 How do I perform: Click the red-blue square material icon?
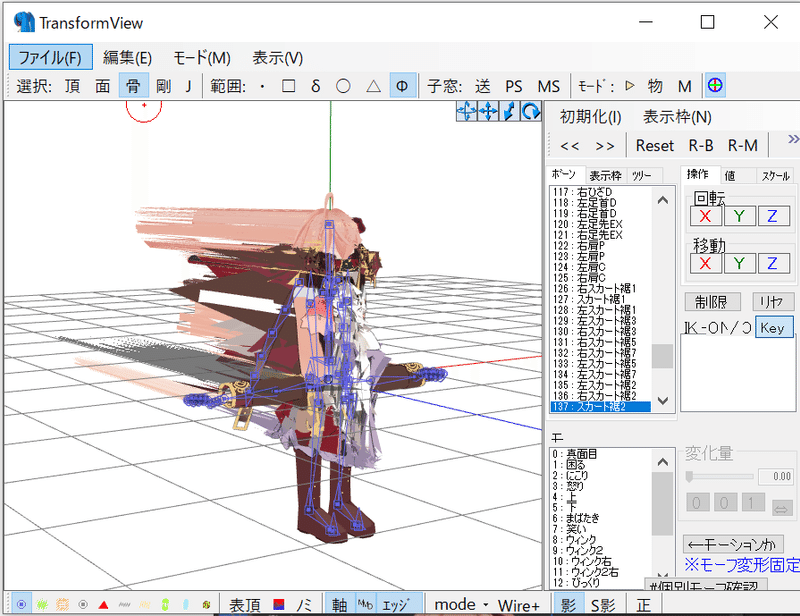[x=279, y=605]
